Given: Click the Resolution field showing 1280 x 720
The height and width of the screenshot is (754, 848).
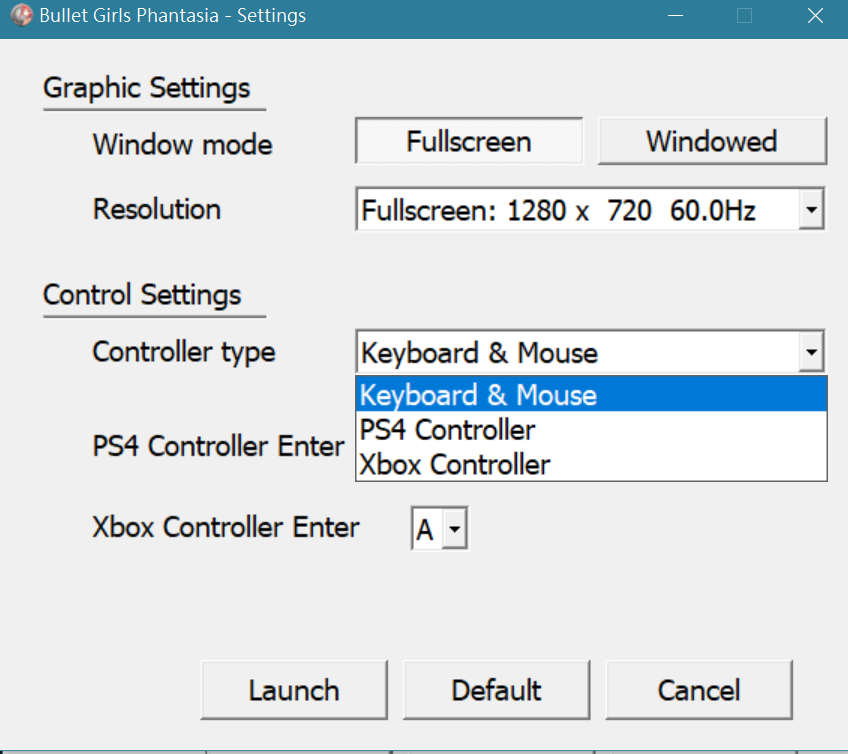Looking at the screenshot, I should (x=576, y=212).
